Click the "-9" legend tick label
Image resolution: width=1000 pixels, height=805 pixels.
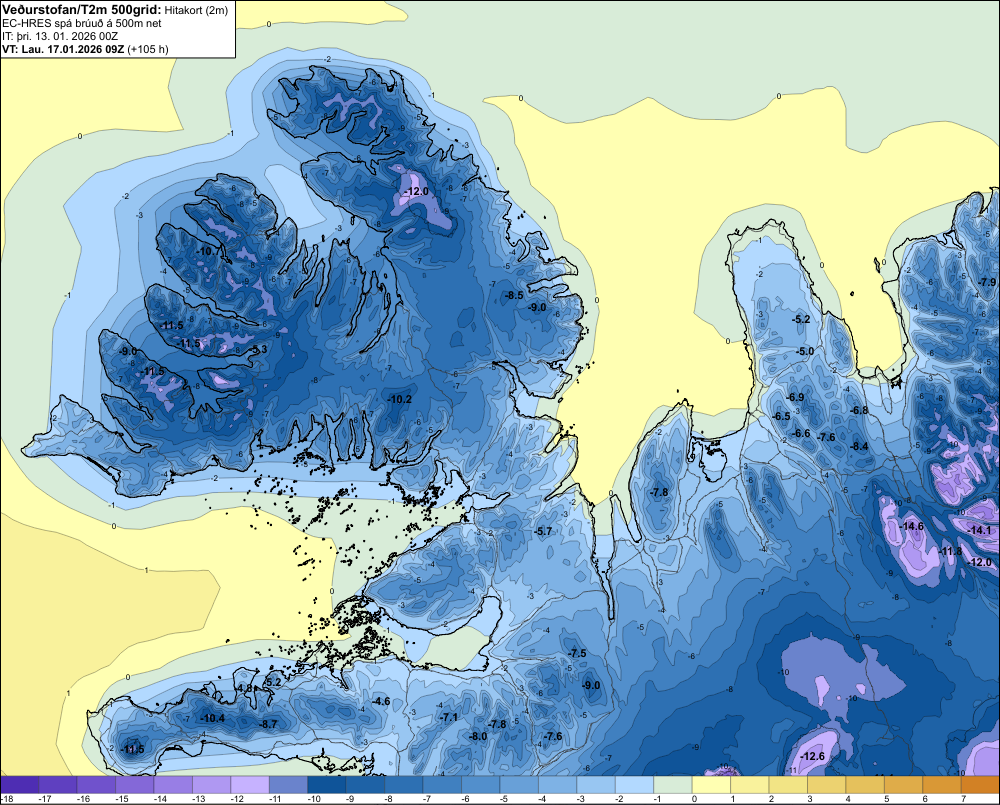tap(351, 799)
